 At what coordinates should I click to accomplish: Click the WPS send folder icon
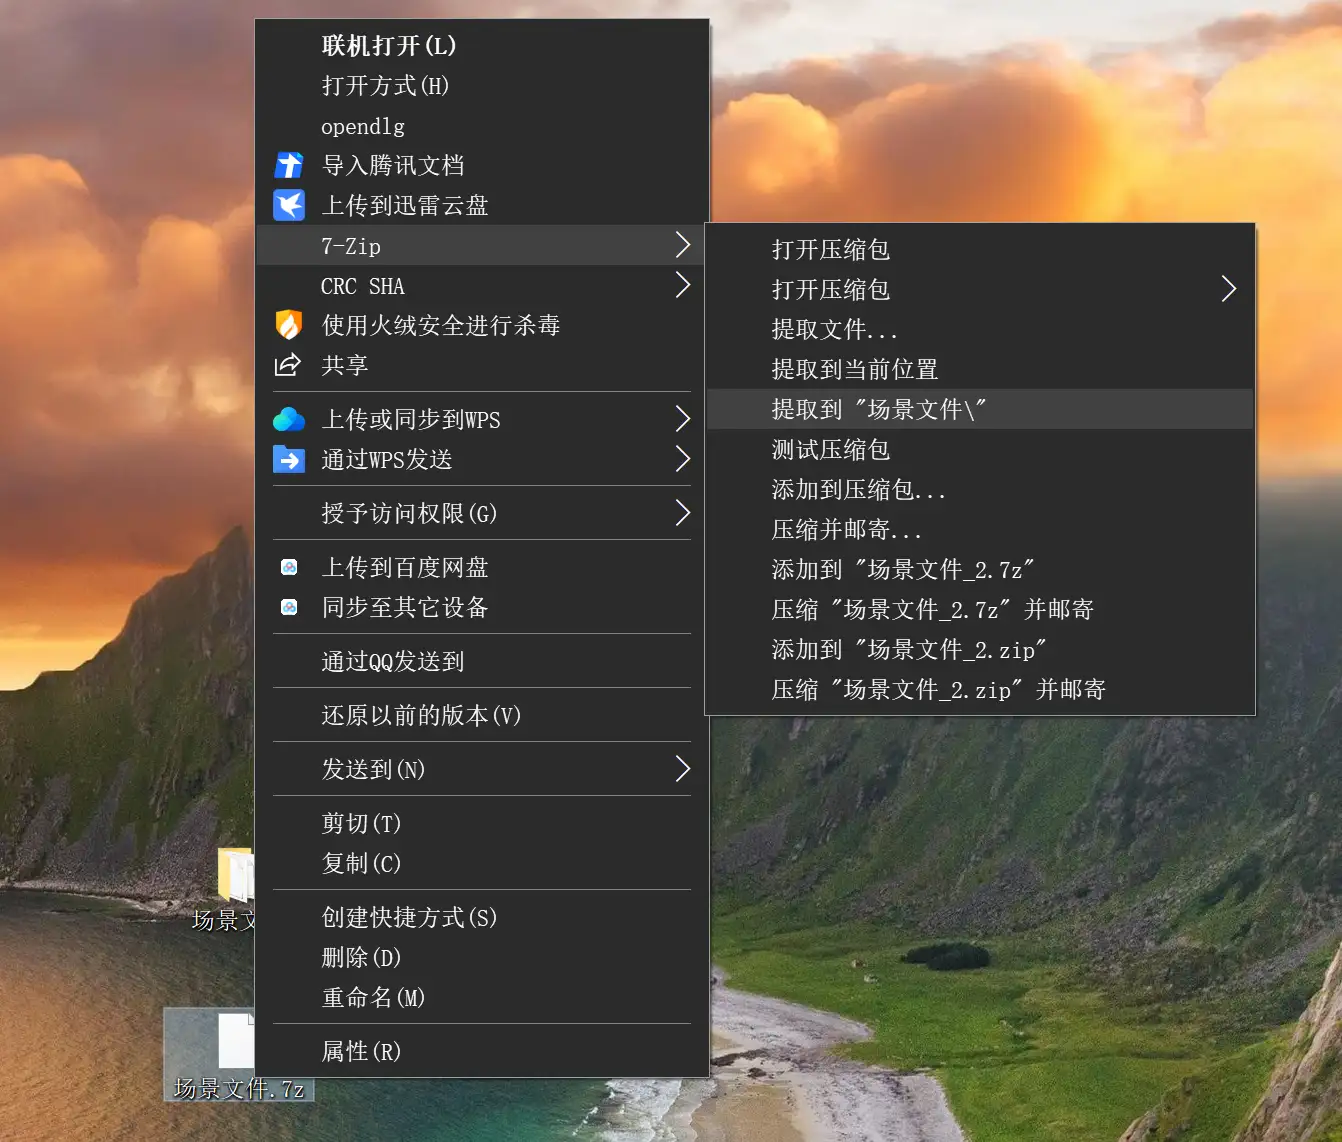tap(289, 459)
